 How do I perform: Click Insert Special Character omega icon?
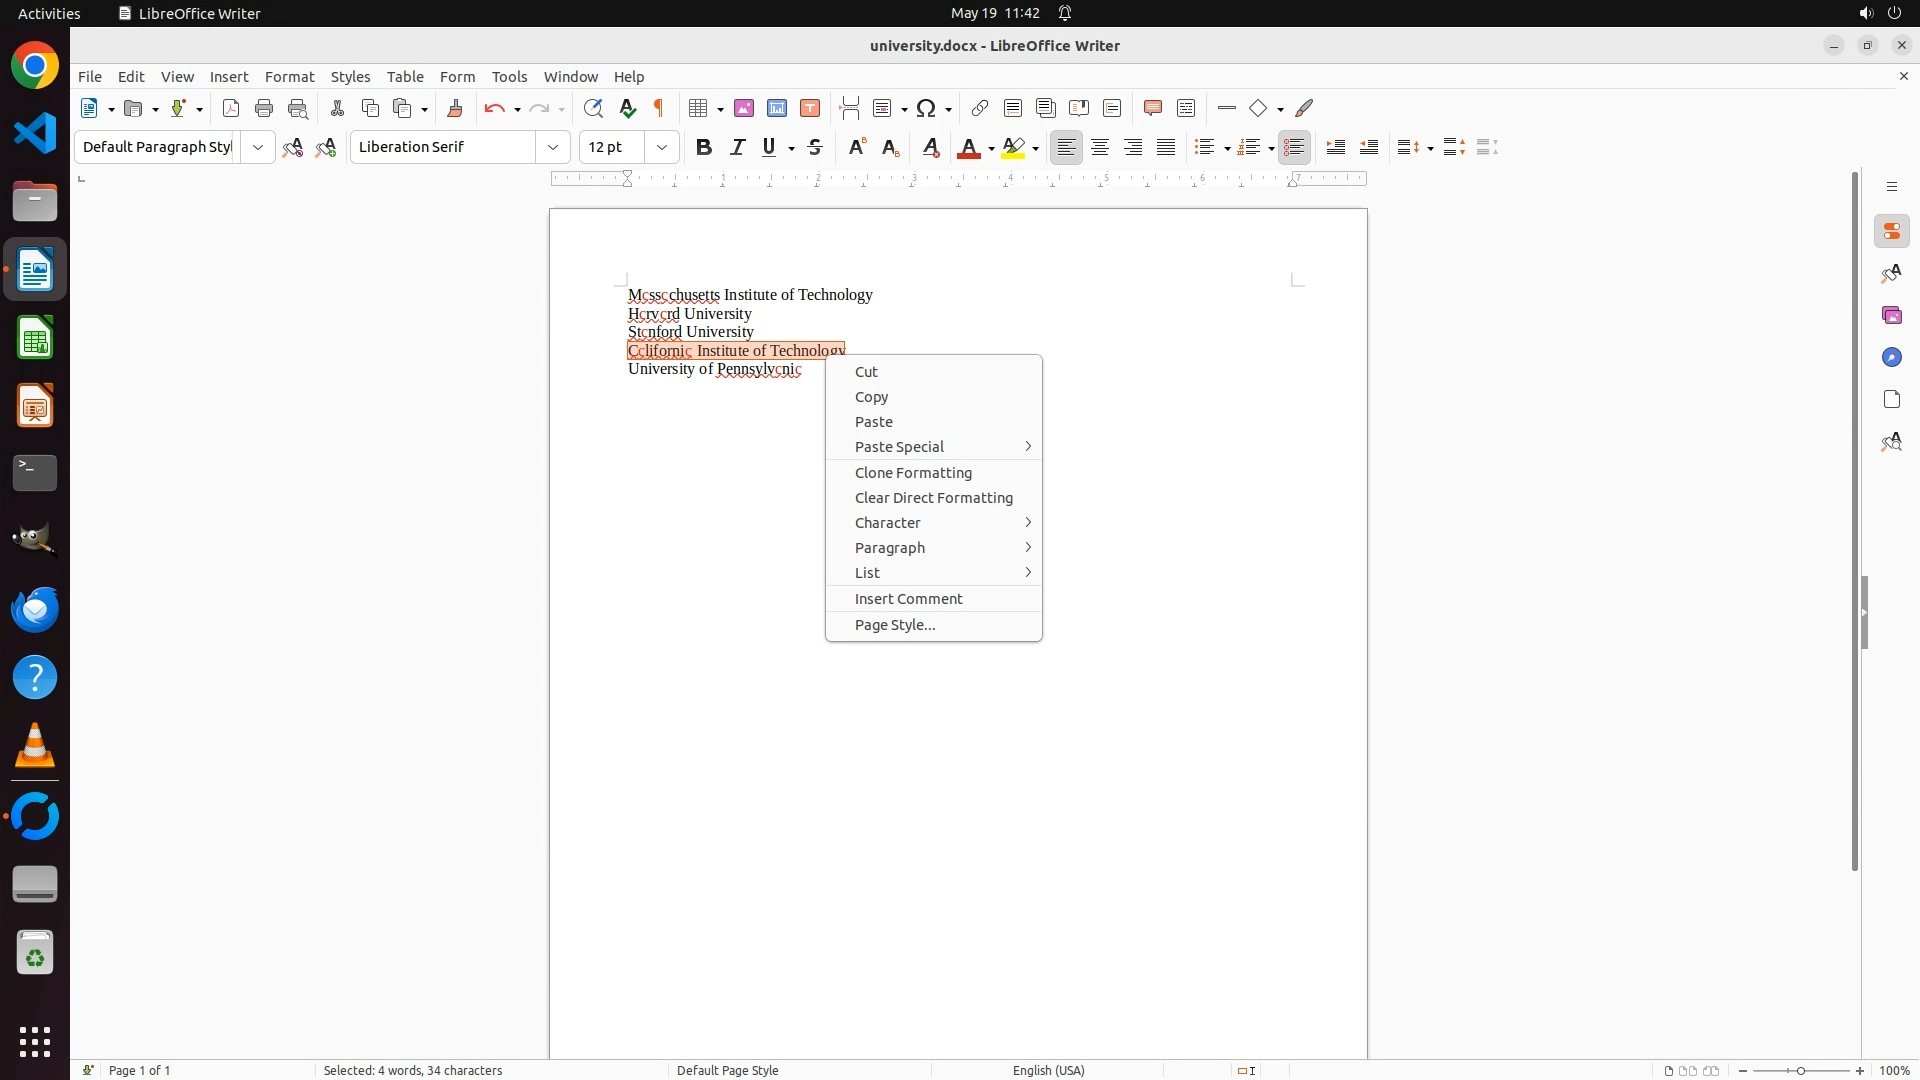point(927,108)
